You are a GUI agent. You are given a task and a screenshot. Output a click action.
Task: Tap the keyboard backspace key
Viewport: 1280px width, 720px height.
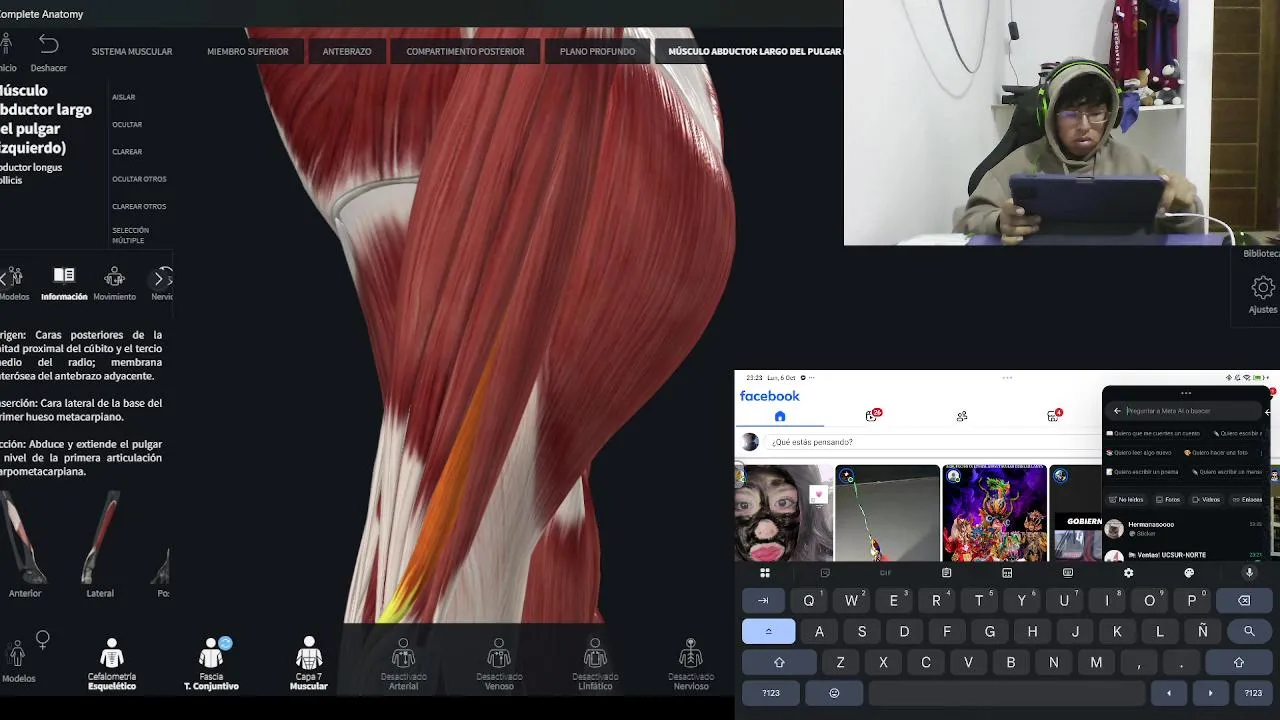coord(1244,601)
